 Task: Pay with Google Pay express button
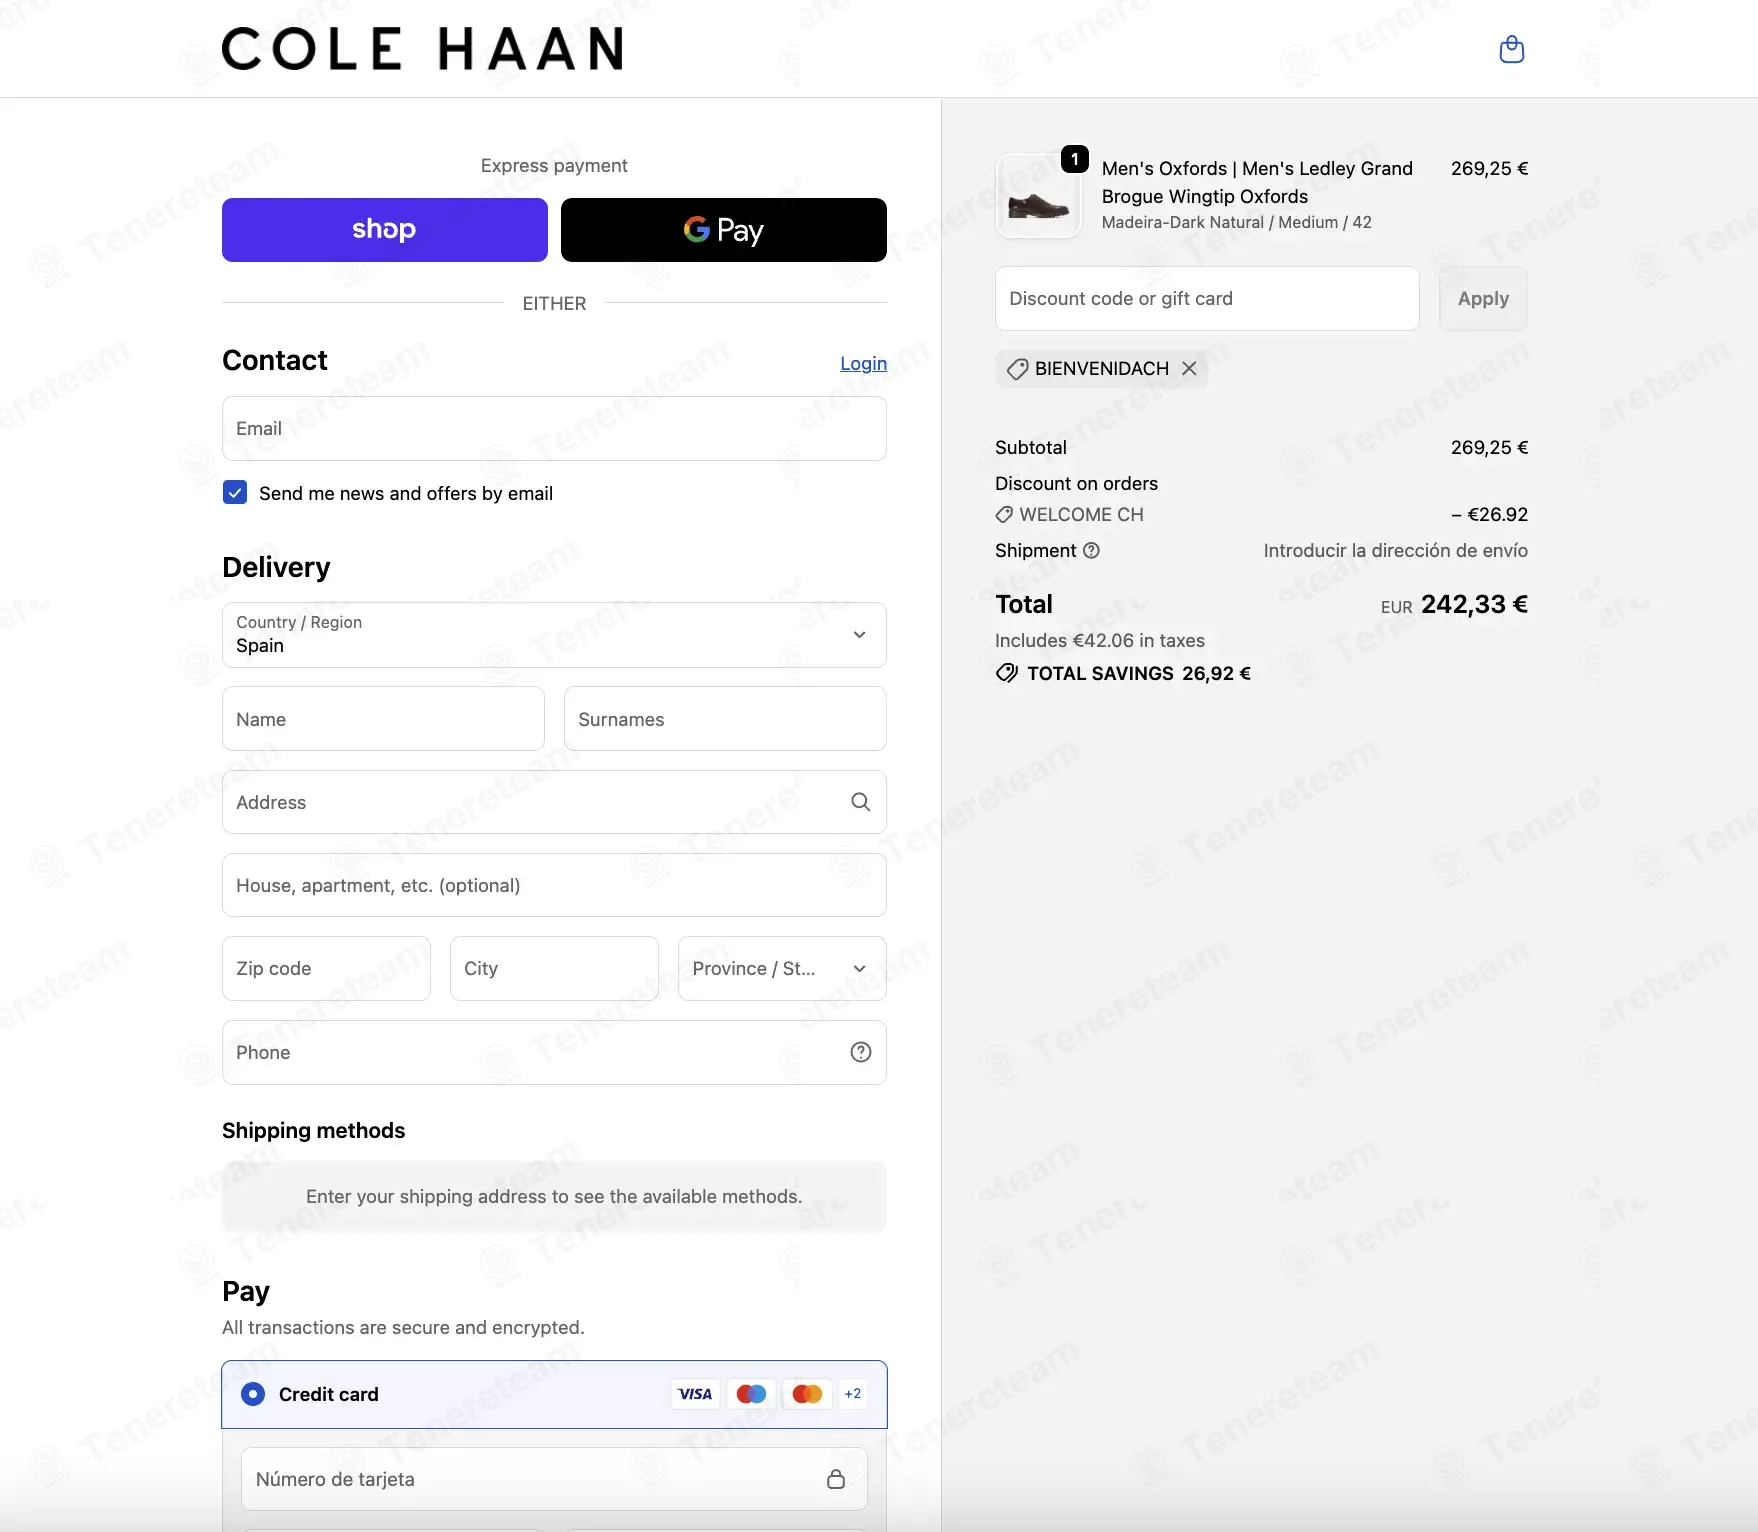tap(724, 230)
